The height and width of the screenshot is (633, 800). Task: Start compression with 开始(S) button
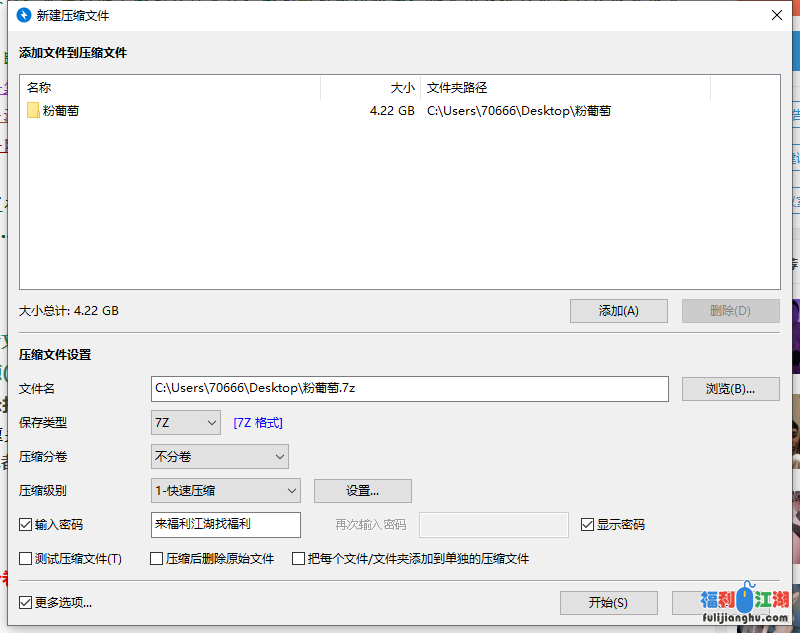coord(608,603)
